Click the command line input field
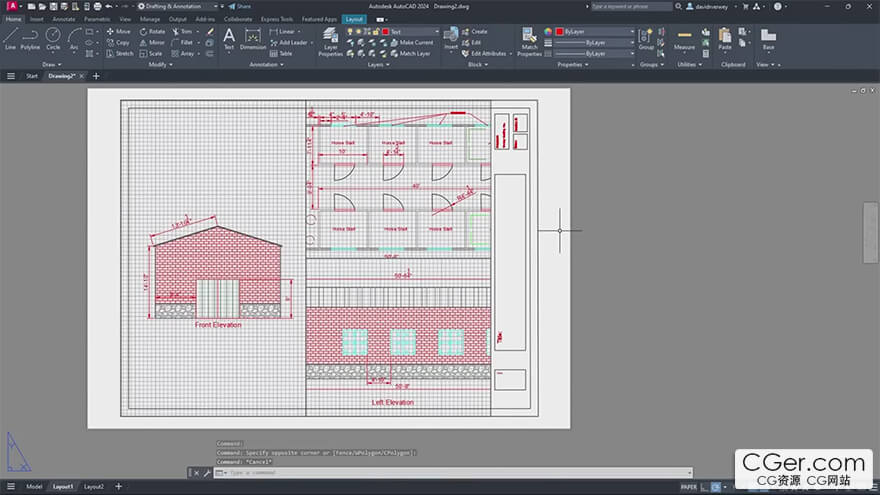This screenshot has height=495, width=880. [x=450, y=473]
